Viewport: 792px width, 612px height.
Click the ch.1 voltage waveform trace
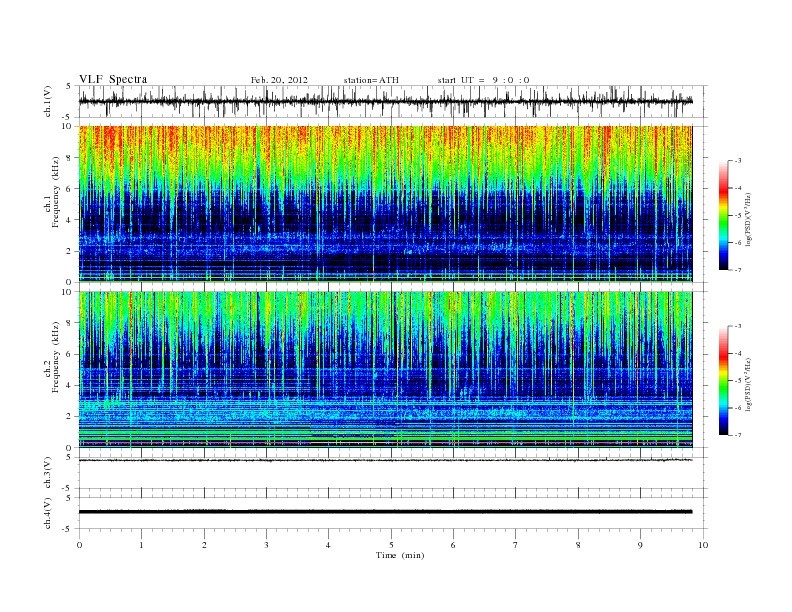pyautogui.click(x=385, y=101)
